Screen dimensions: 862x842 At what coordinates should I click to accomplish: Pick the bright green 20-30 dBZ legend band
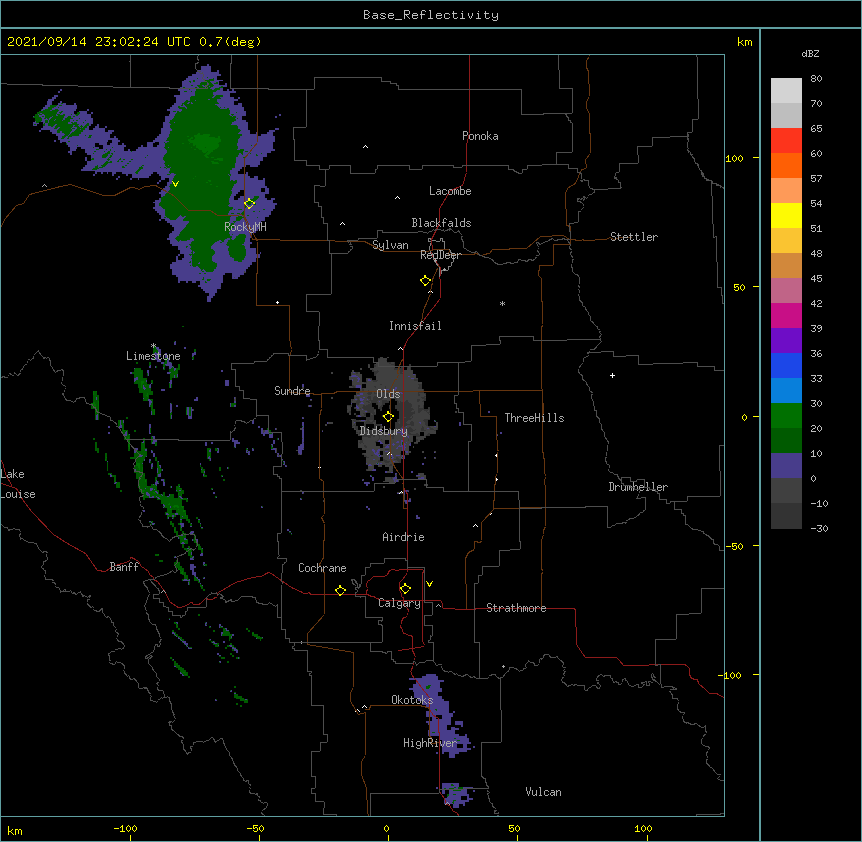pyautogui.click(x=786, y=416)
